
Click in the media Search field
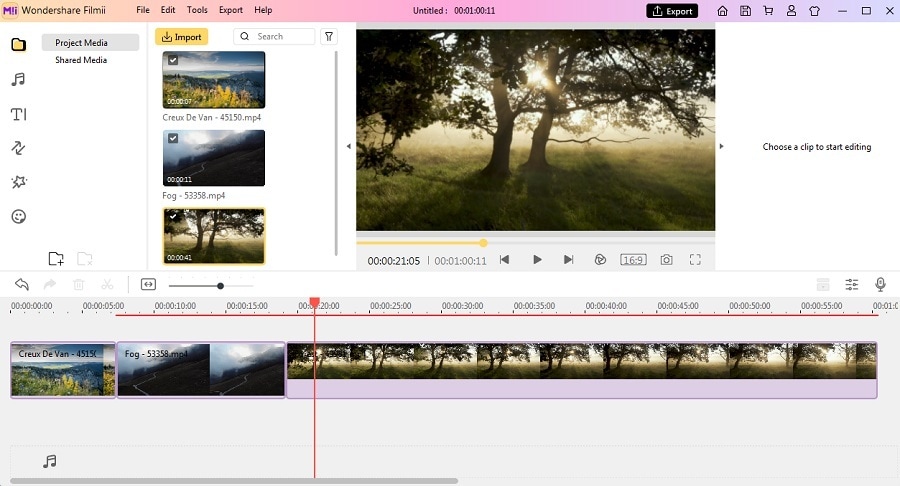point(274,37)
